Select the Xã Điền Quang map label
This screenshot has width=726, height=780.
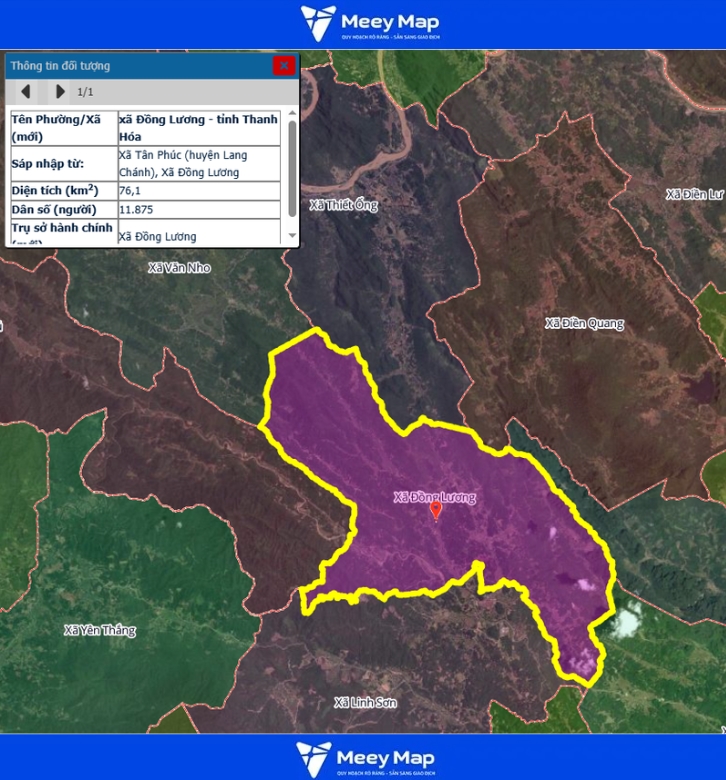click(x=584, y=323)
